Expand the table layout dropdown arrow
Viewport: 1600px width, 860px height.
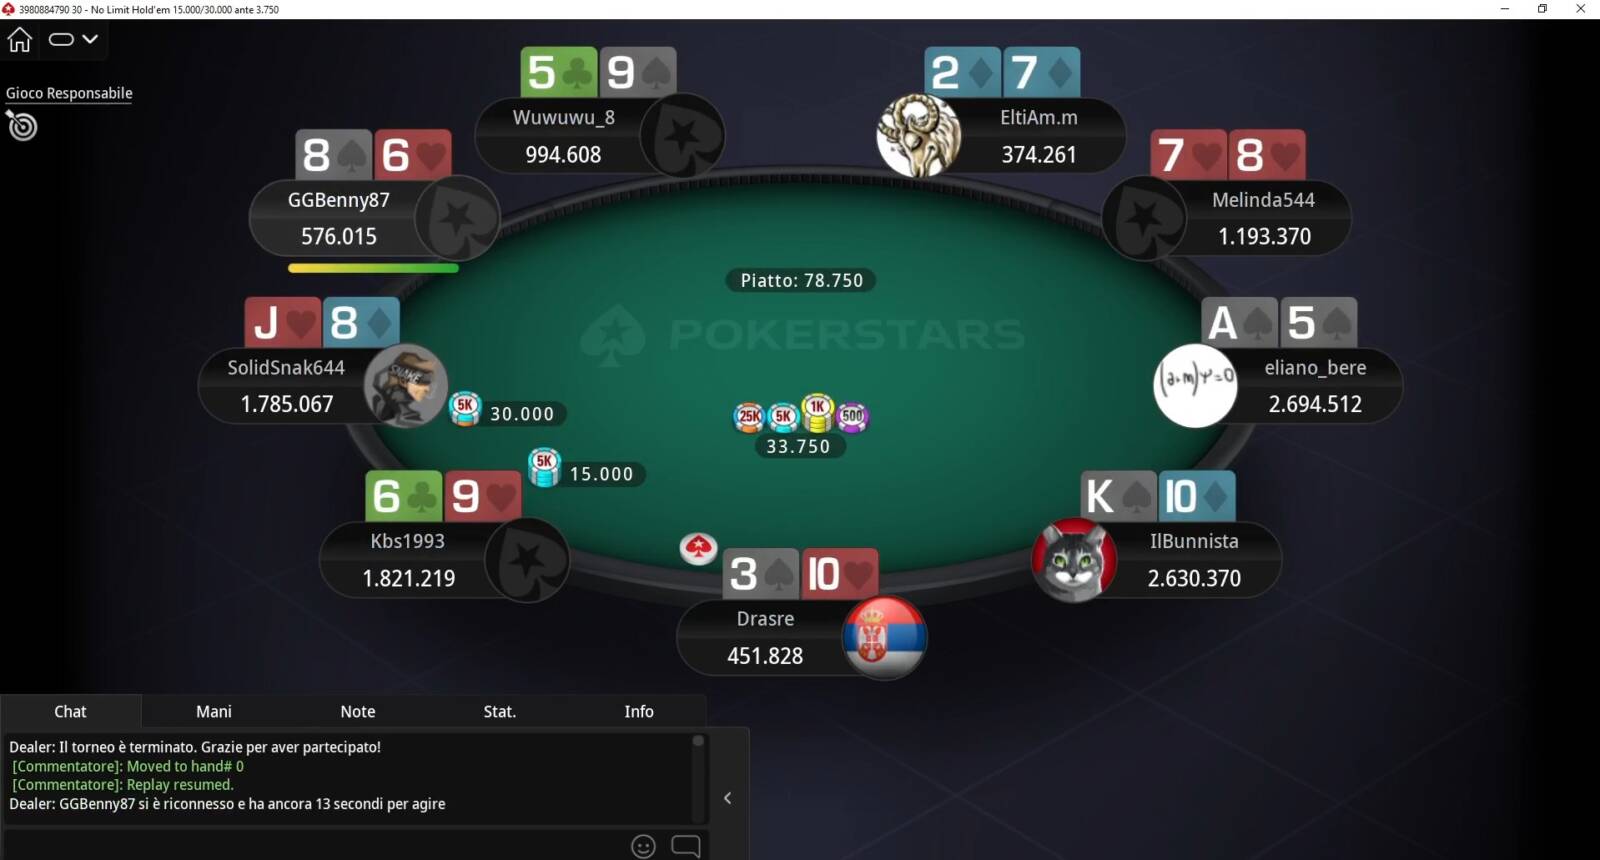(x=90, y=39)
